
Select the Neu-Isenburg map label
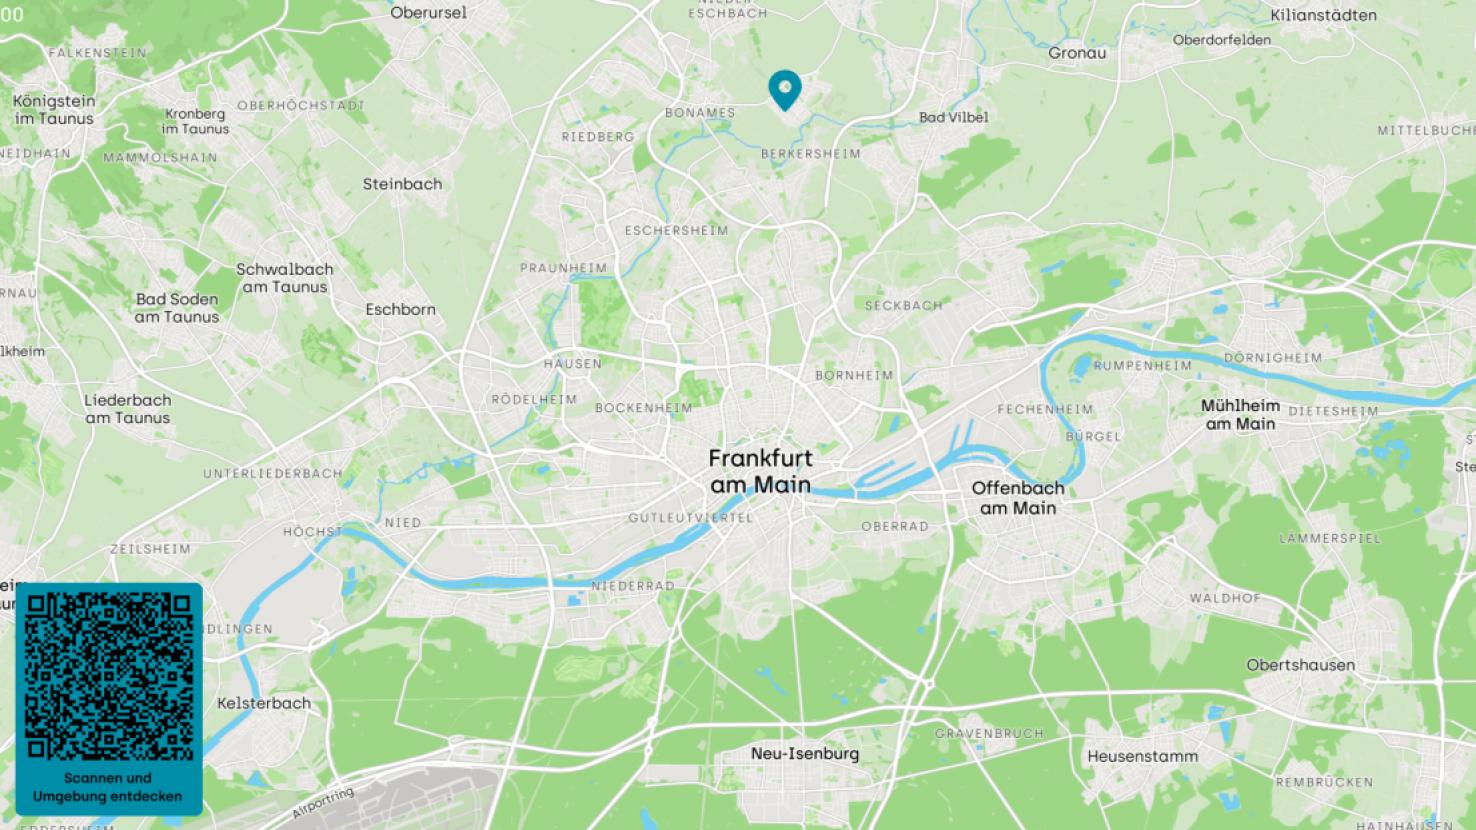click(x=805, y=754)
